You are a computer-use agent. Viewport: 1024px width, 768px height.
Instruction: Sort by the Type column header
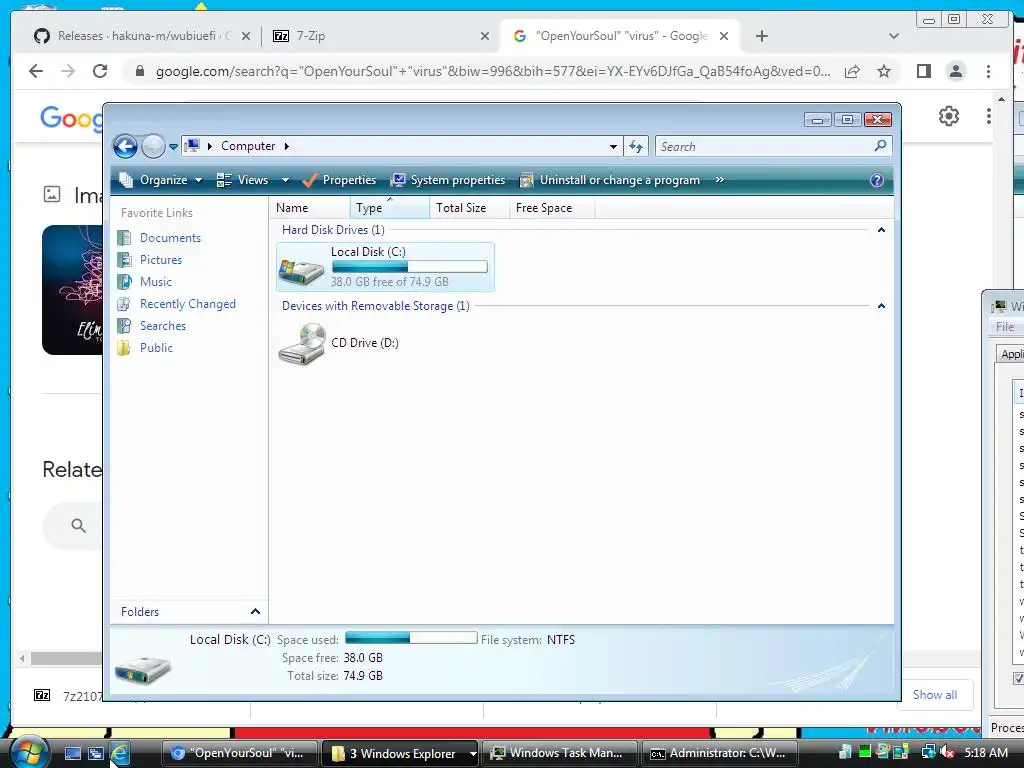[x=390, y=208]
